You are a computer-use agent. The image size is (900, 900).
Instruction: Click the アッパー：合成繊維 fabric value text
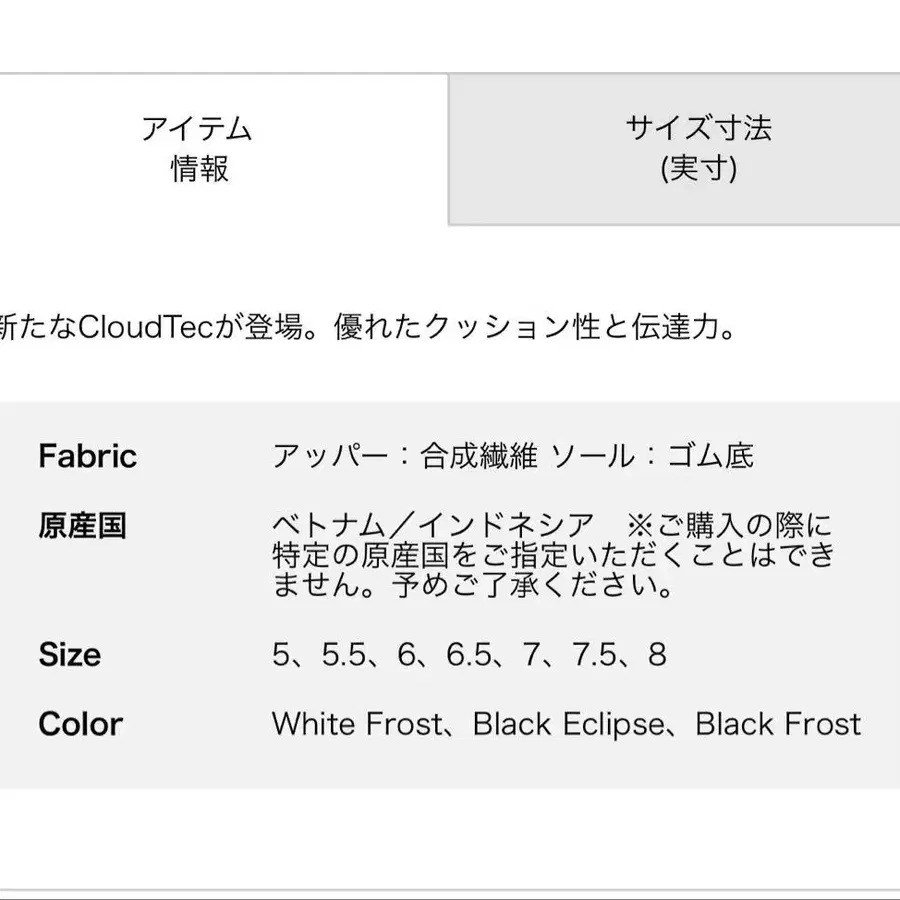pos(405,456)
